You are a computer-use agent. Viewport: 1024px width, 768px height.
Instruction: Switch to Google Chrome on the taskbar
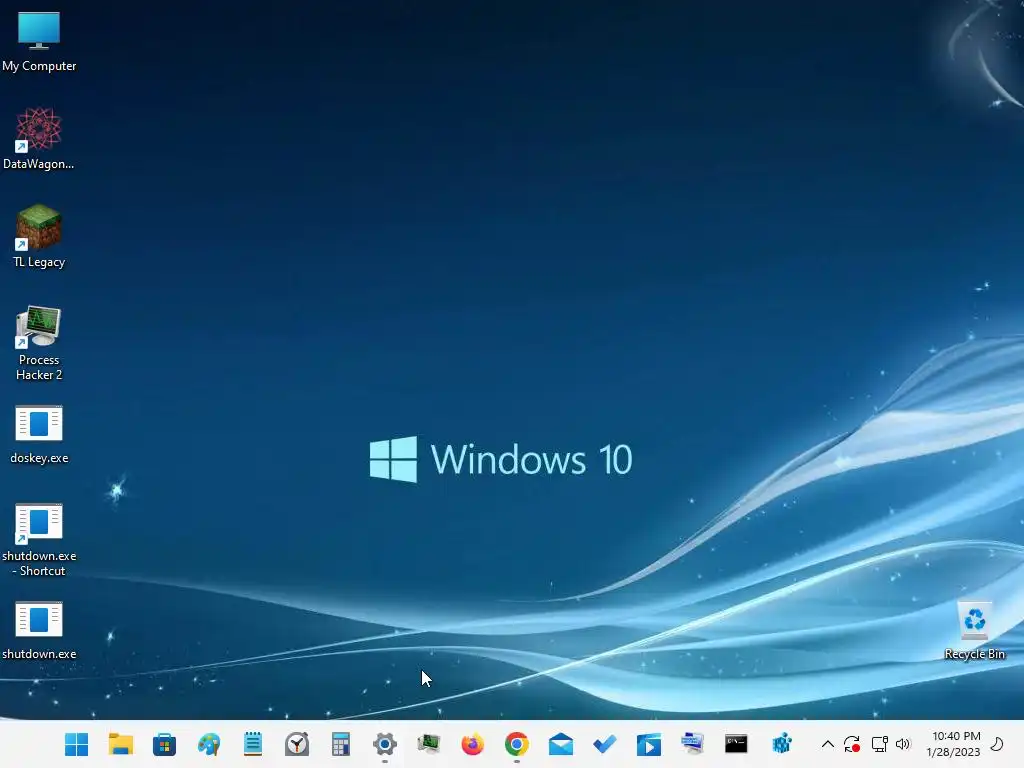point(517,744)
